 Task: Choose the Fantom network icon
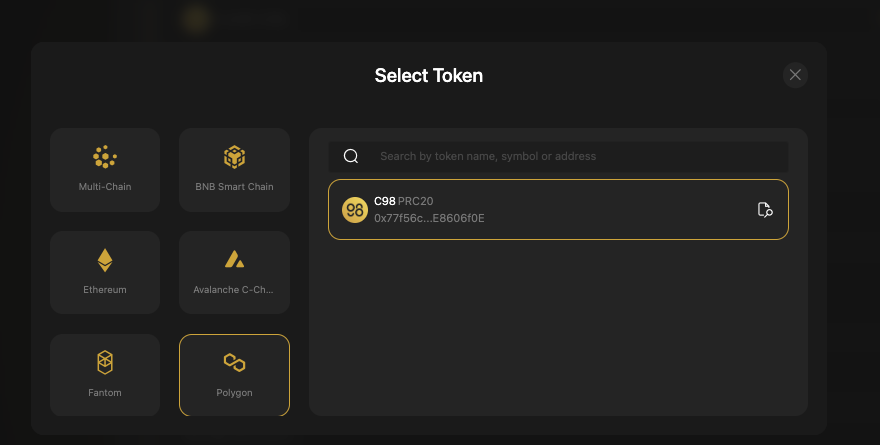tap(105, 362)
